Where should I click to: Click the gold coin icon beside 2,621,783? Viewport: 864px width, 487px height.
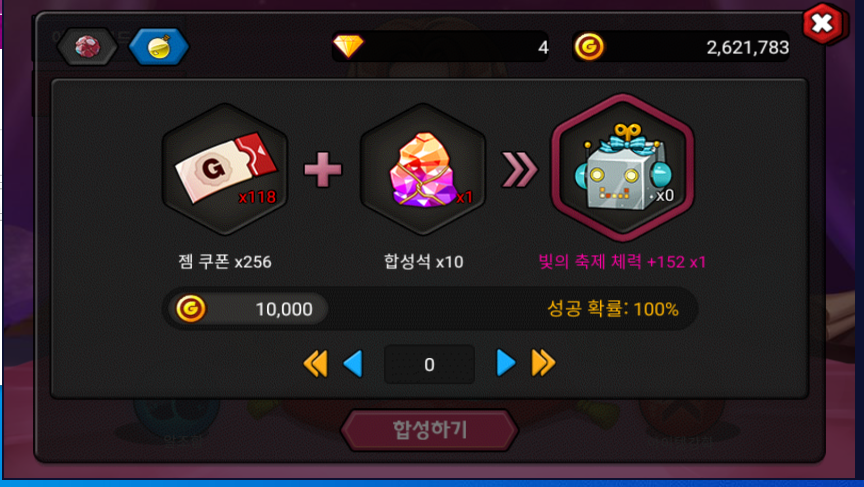coord(589,47)
